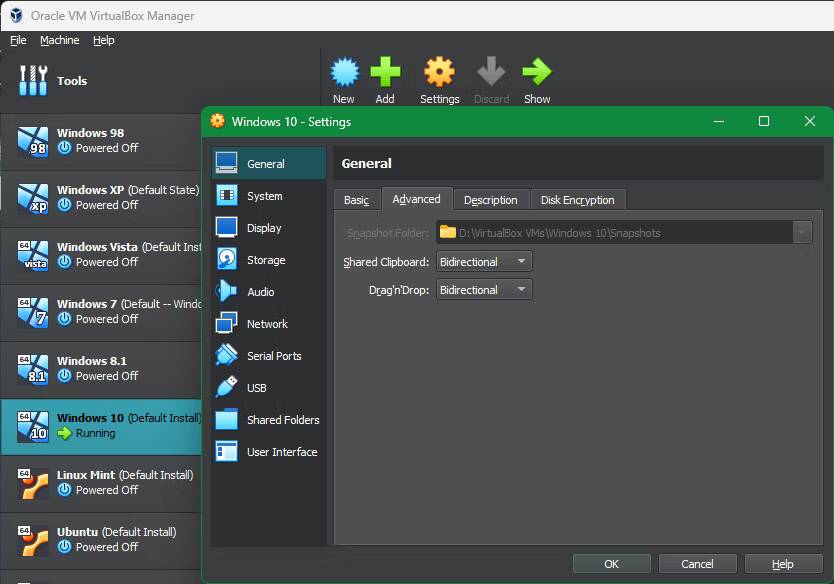The width and height of the screenshot is (834, 584).
Task: Click the Ubuntu (Default Install) name text
Action: (116, 532)
